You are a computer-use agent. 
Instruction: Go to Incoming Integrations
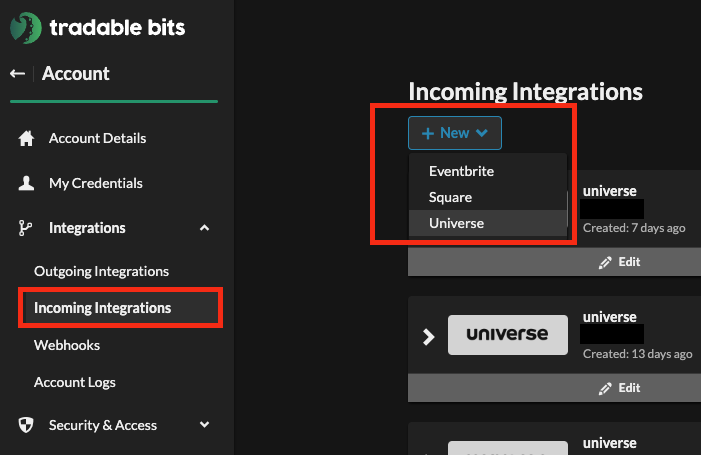click(x=102, y=308)
